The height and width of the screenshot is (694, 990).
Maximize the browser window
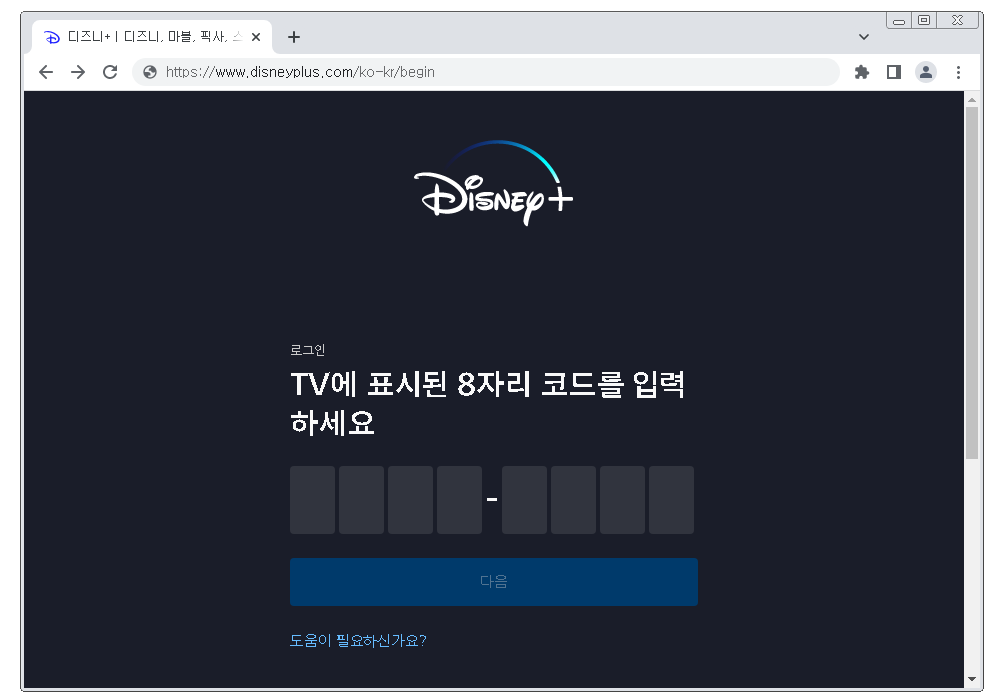tap(924, 20)
